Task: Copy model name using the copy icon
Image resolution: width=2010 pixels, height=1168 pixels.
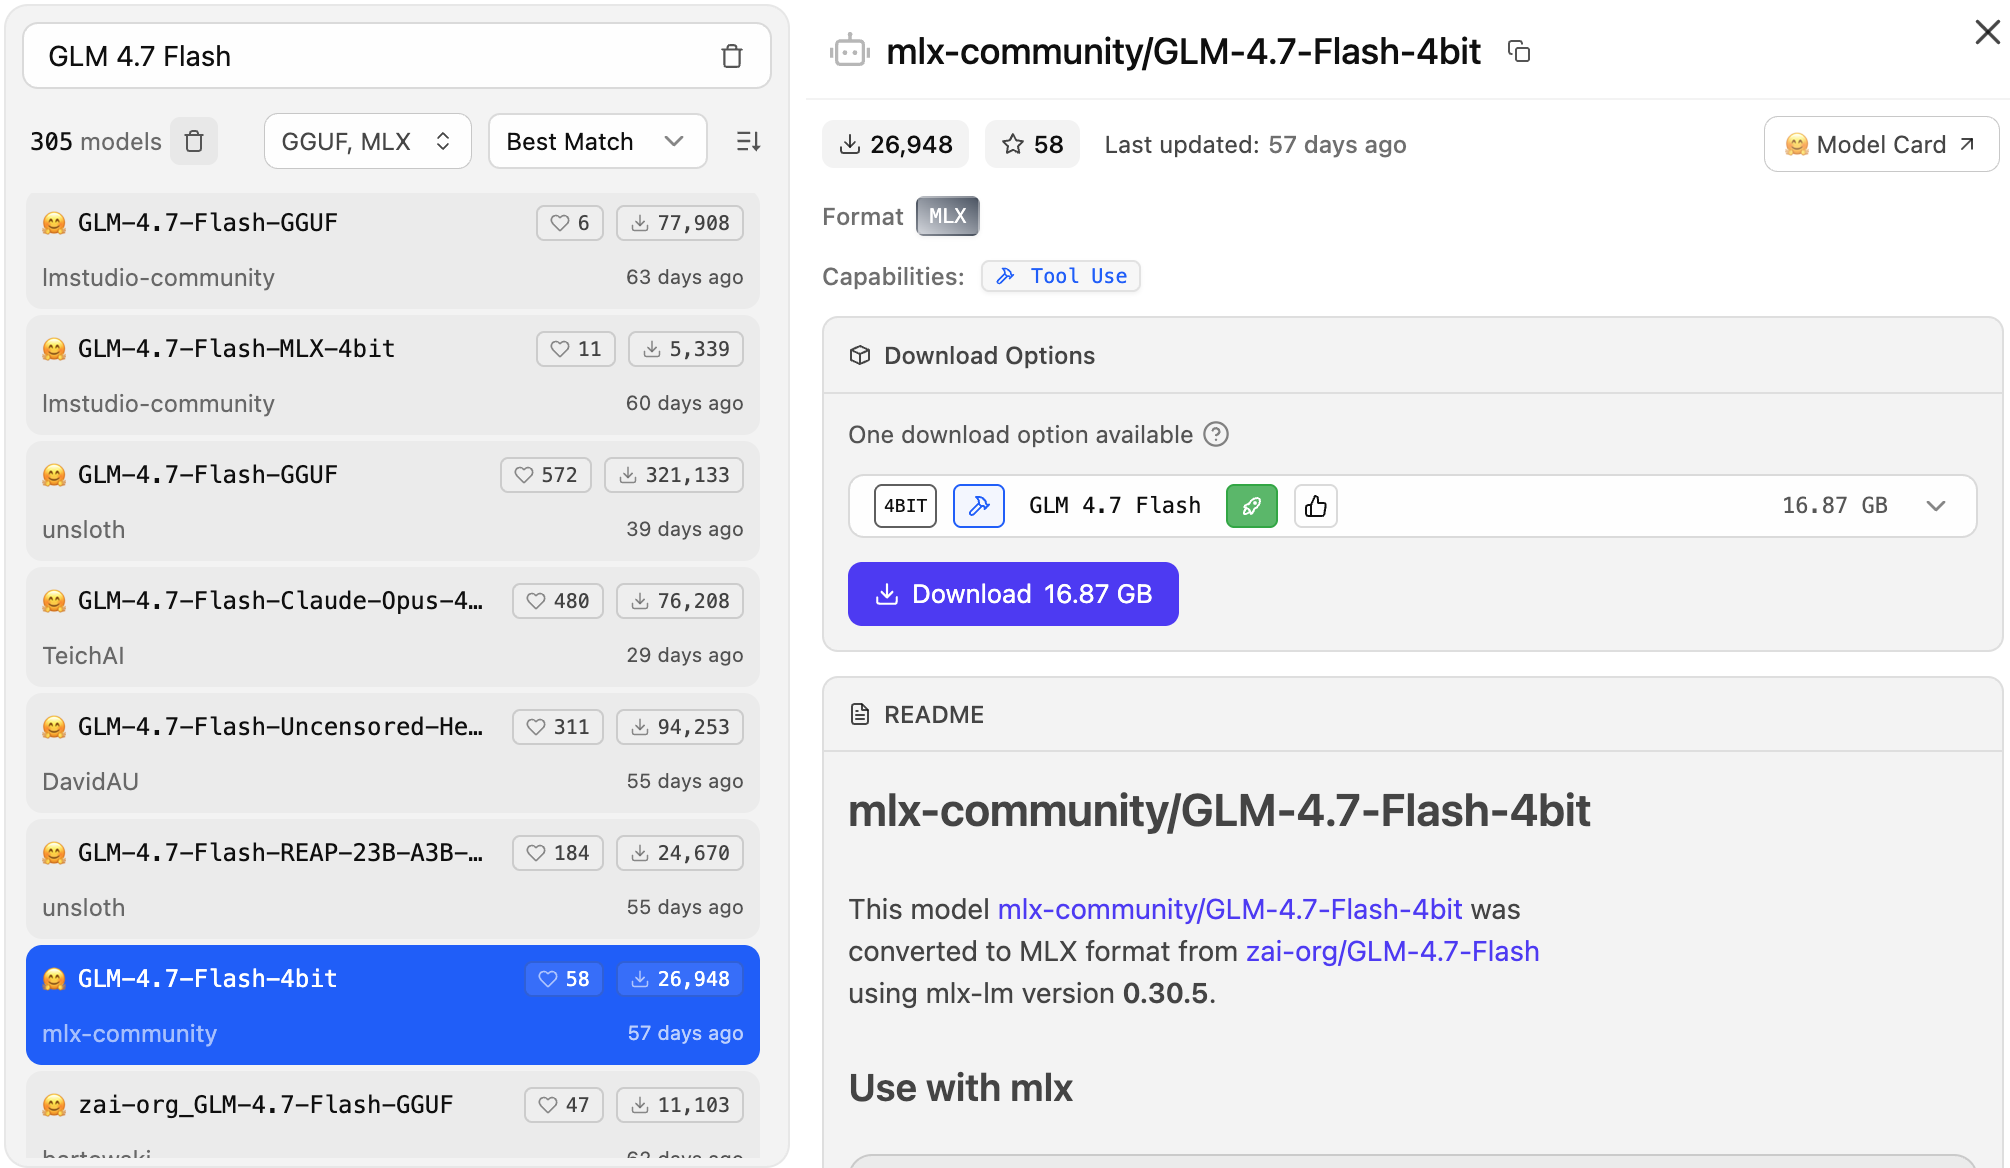Action: (1519, 51)
